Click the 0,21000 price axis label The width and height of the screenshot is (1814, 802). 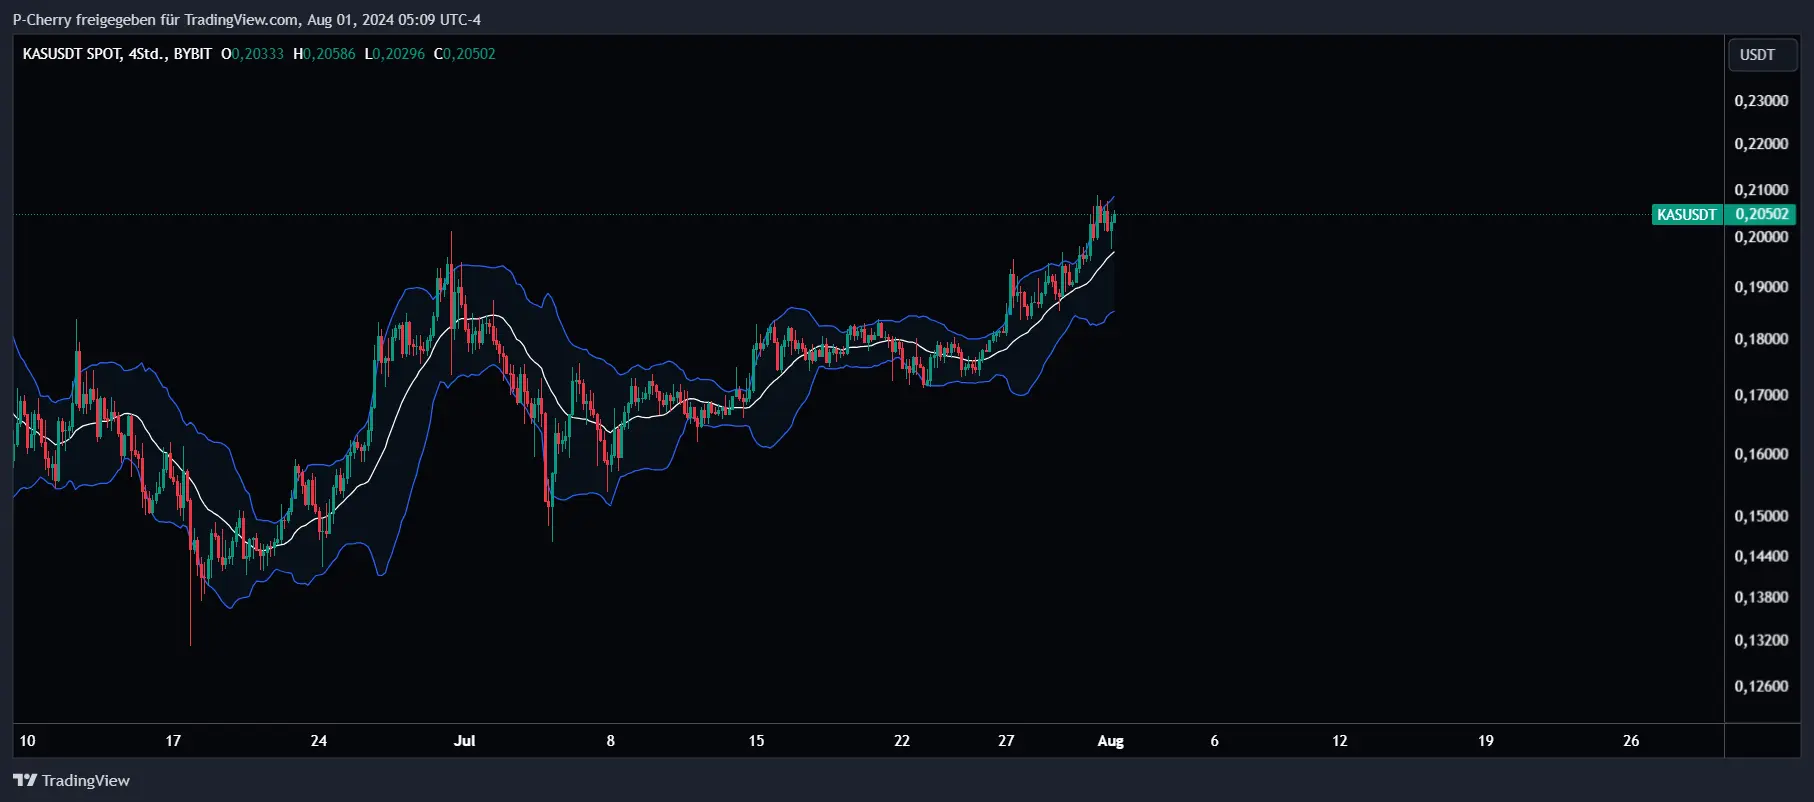(x=1761, y=190)
